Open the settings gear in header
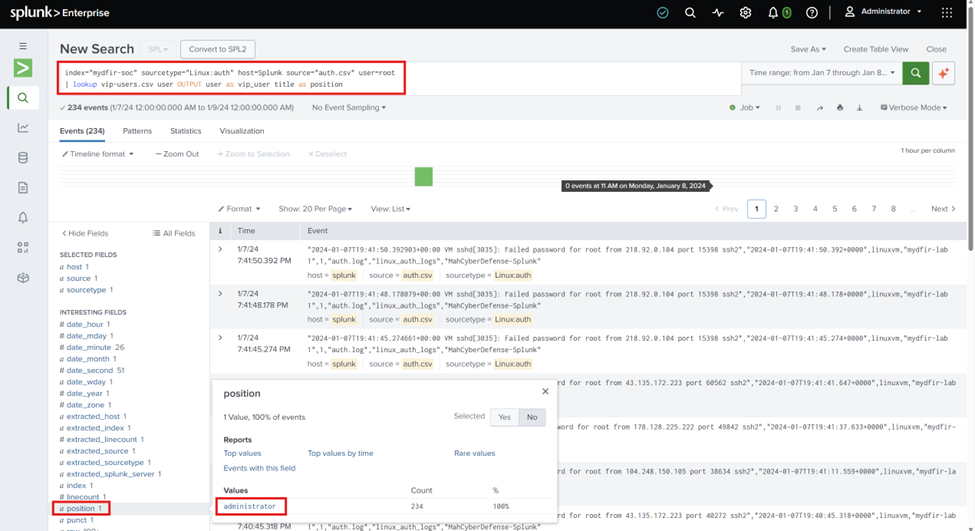 (x=745, y=12)
